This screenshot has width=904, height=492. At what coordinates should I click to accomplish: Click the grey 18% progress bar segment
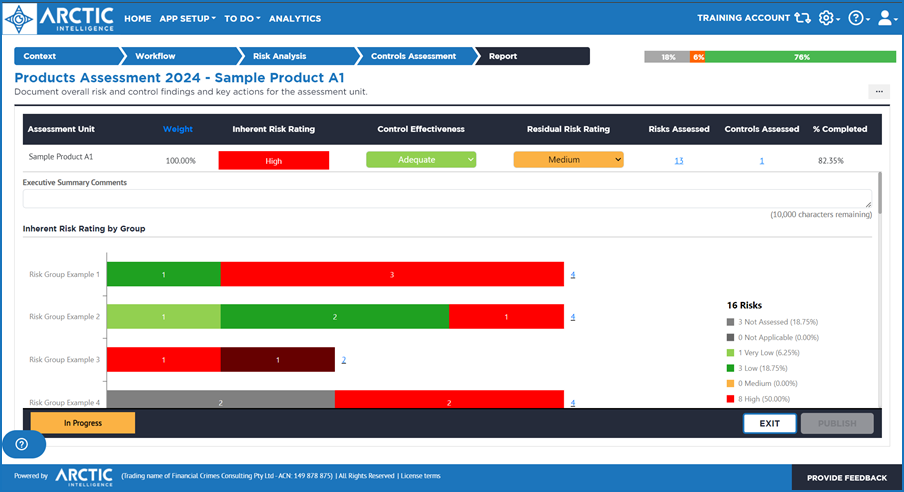pos(667,57)
